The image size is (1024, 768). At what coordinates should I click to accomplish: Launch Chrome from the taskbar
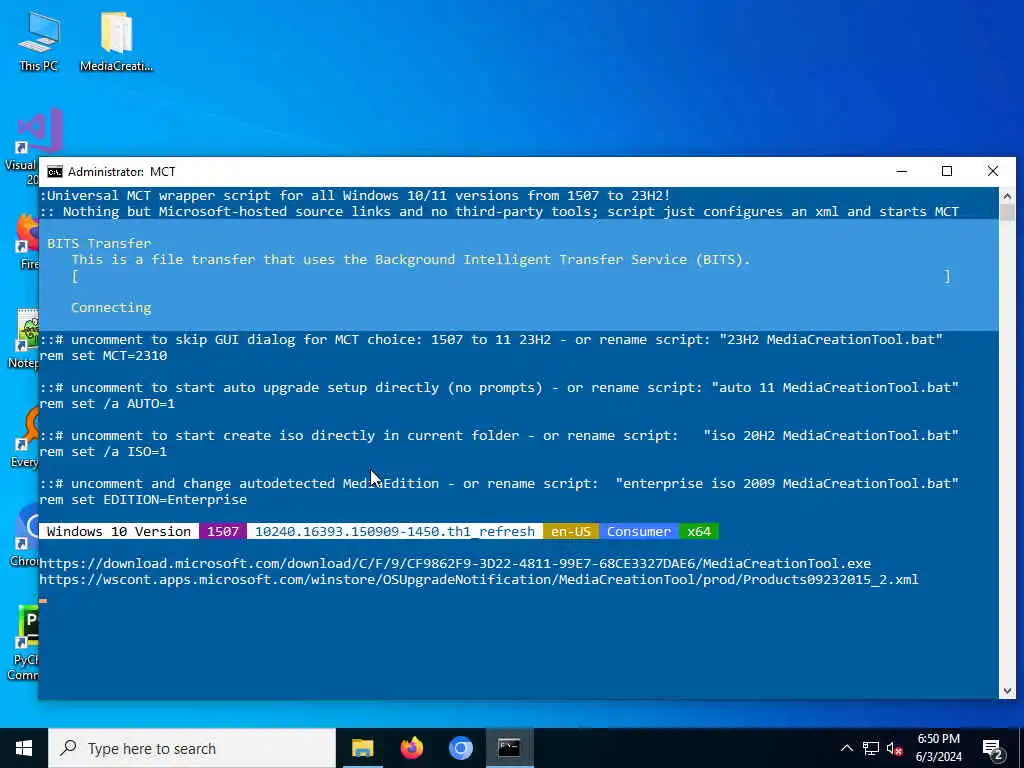pos(460,748)
